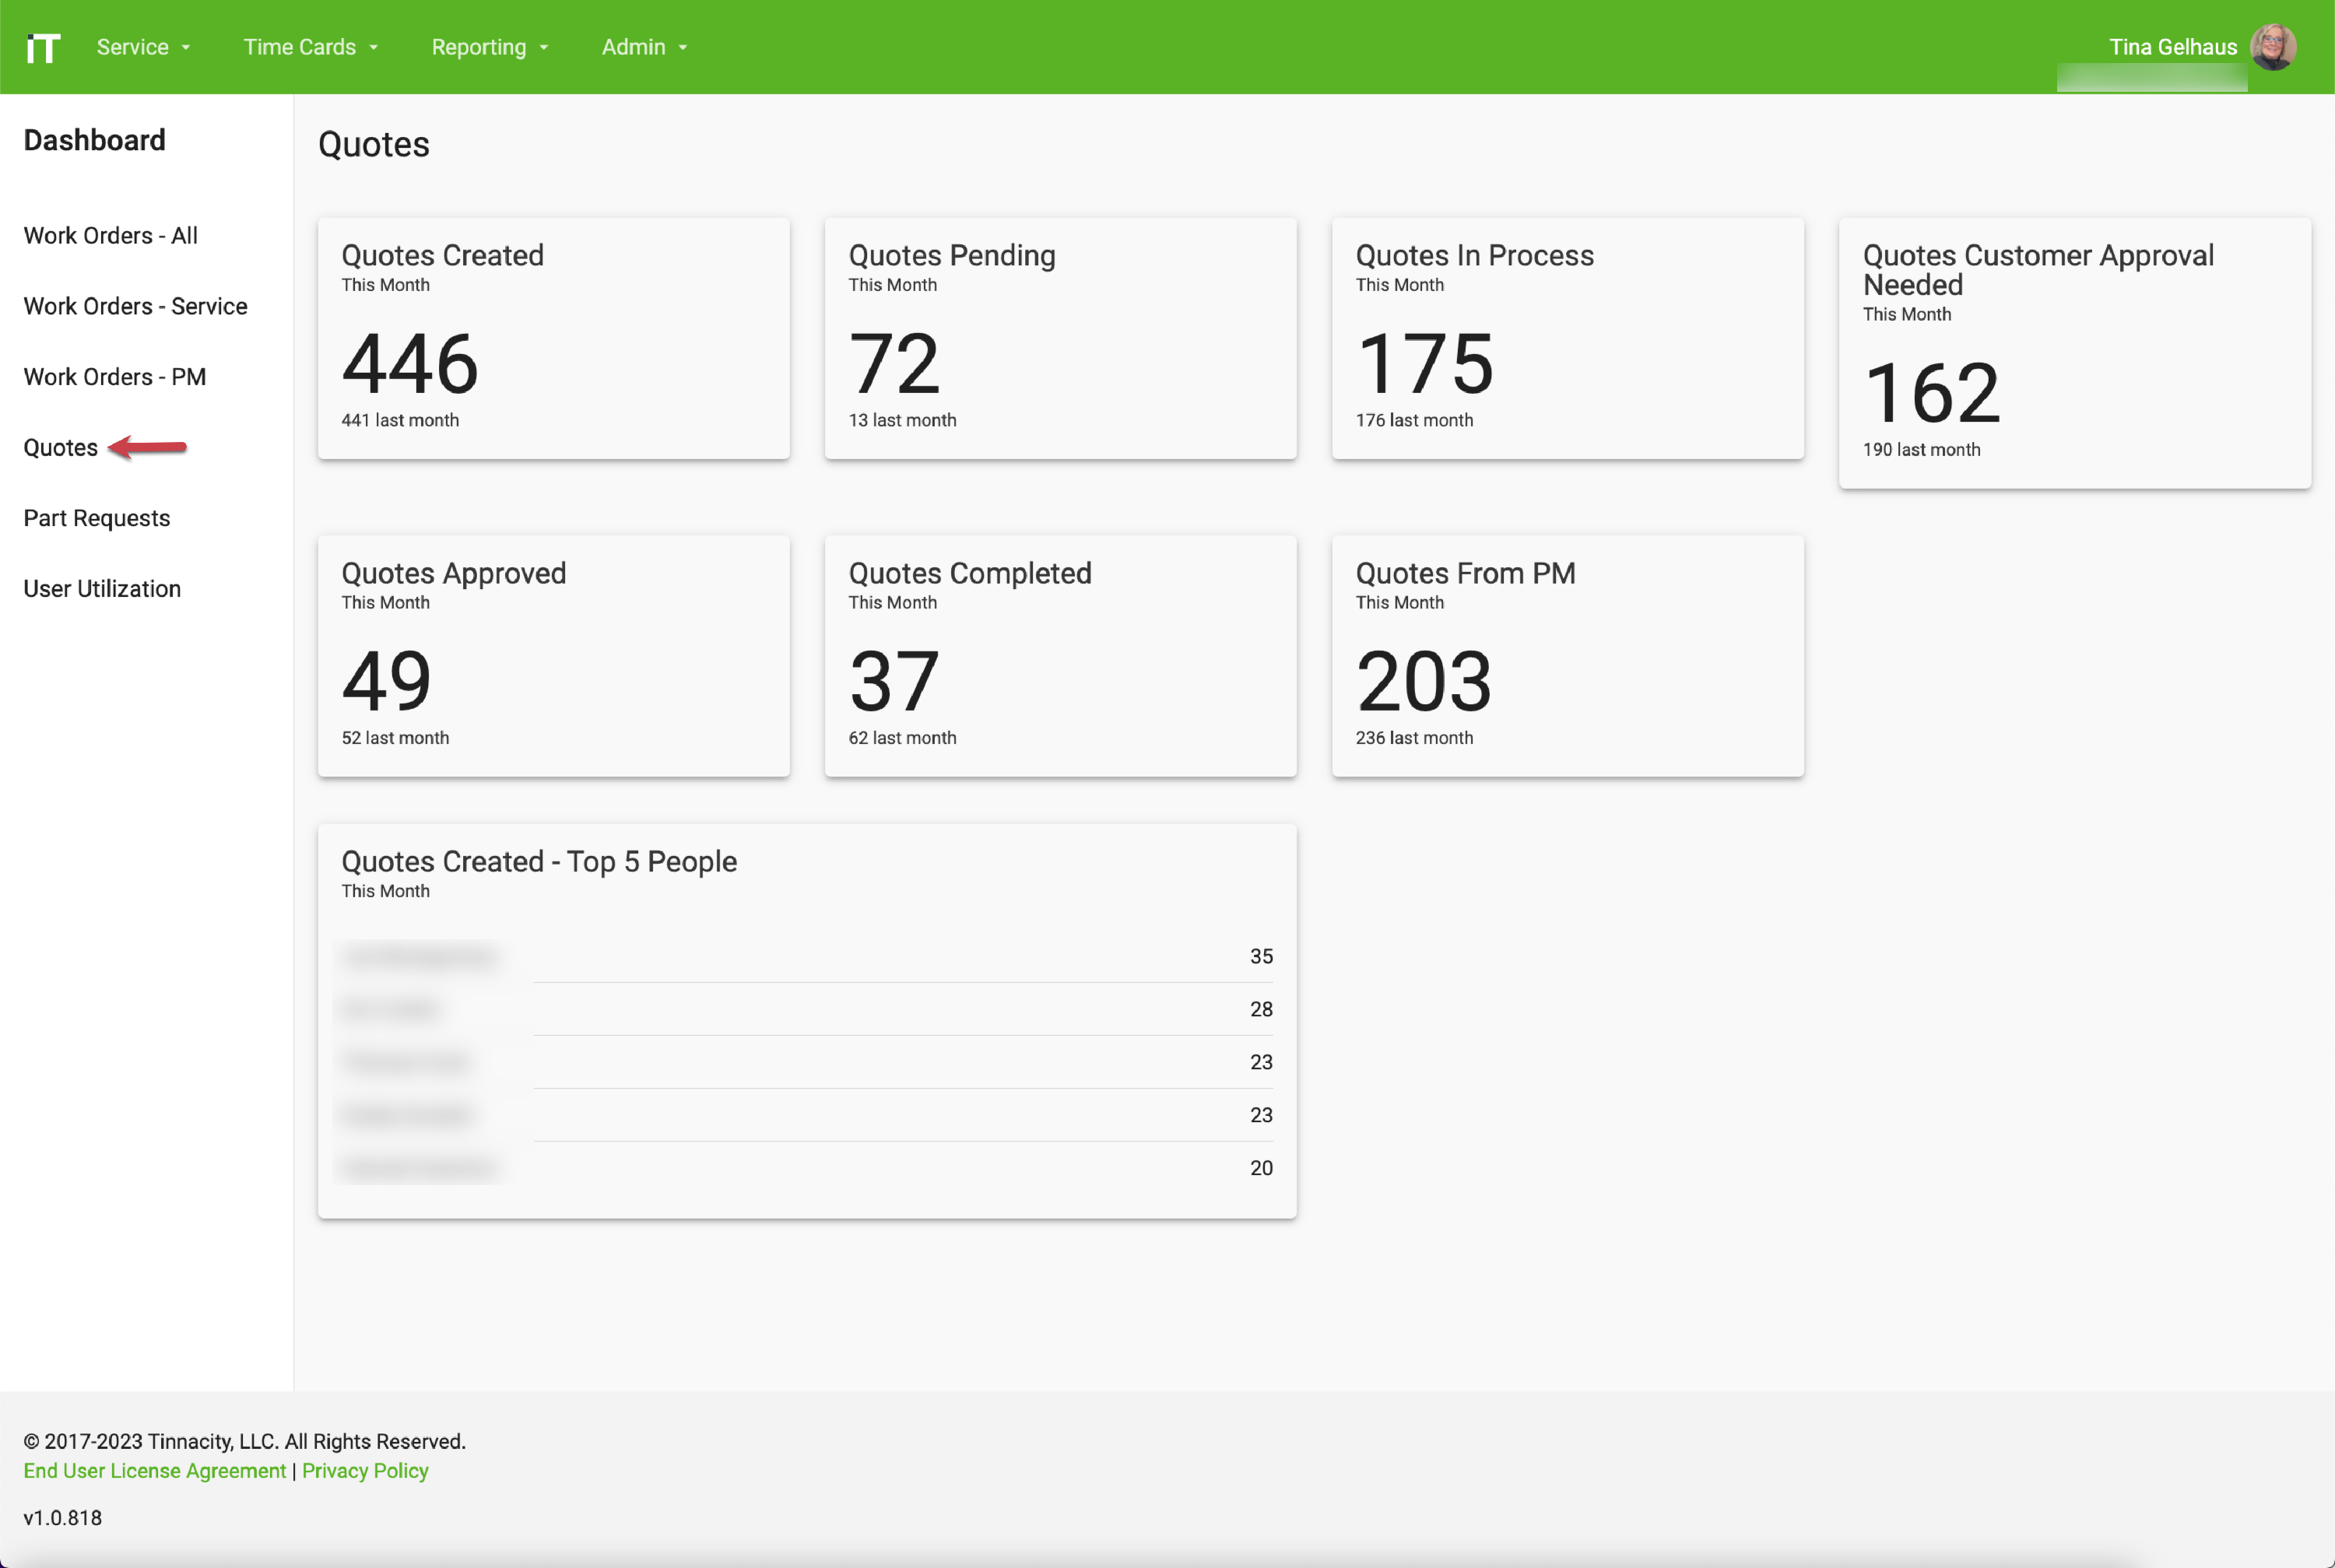Select Quotes in the sidebar
The width and height of the screenshot is (2335, 1568).
click(x=60, y=447)
